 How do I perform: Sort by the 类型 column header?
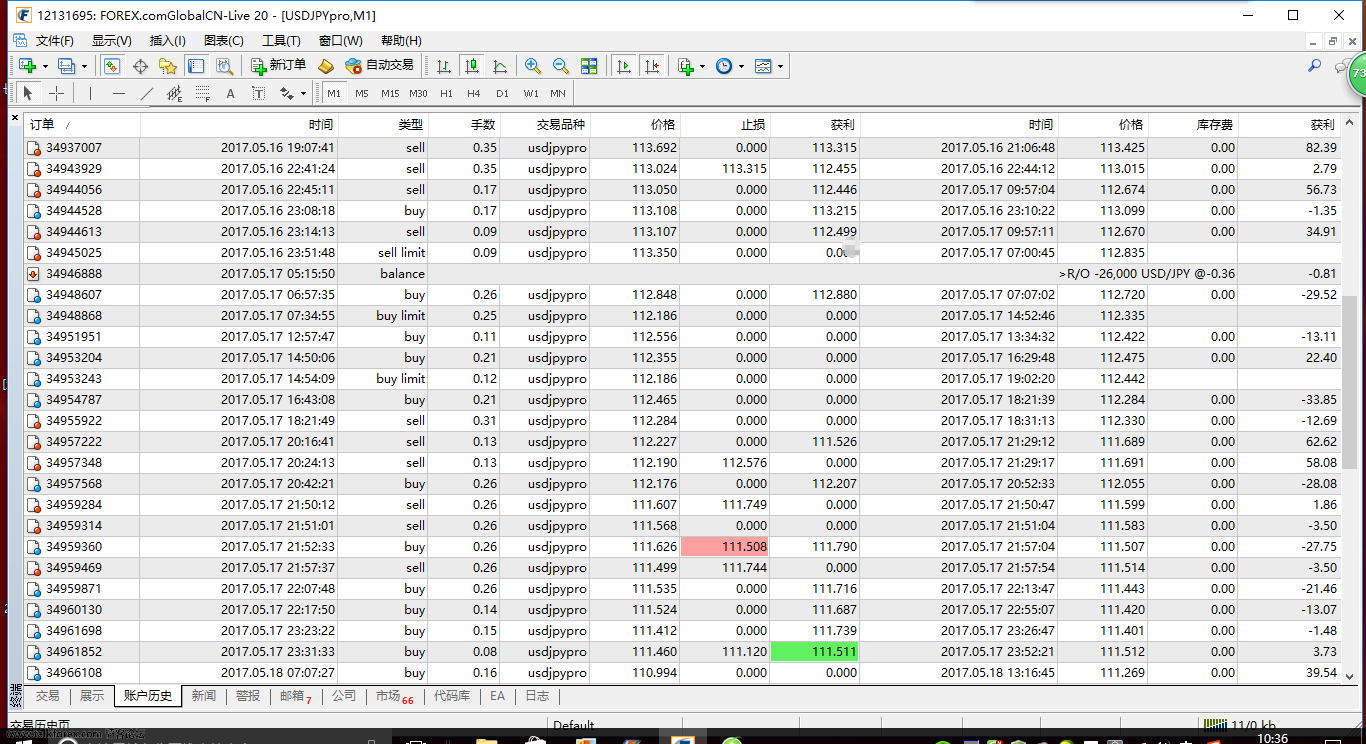384,125
